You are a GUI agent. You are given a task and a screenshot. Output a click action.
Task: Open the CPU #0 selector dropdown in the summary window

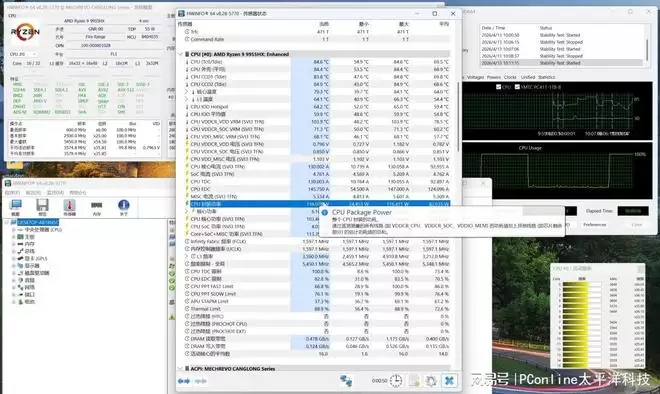[x=24, y=54]
